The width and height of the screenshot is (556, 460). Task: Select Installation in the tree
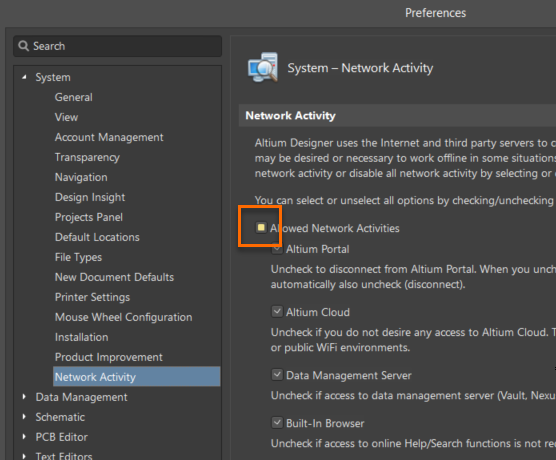[82, 337]
